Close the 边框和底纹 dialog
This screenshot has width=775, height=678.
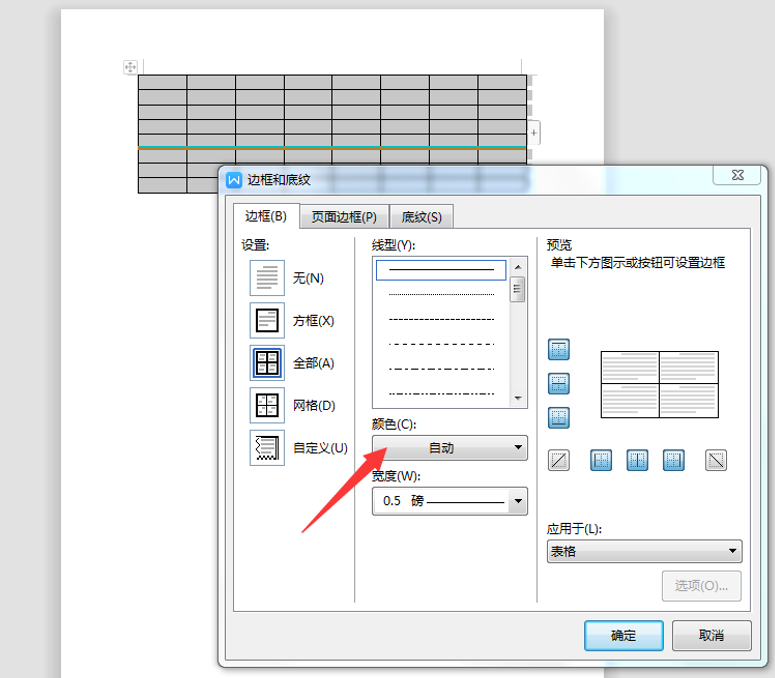pos(737,175)
